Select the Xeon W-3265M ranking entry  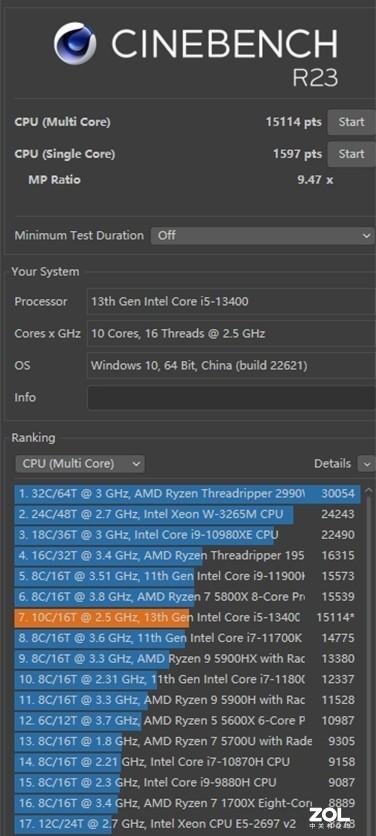pyautogui.click(x=187, y=515)
